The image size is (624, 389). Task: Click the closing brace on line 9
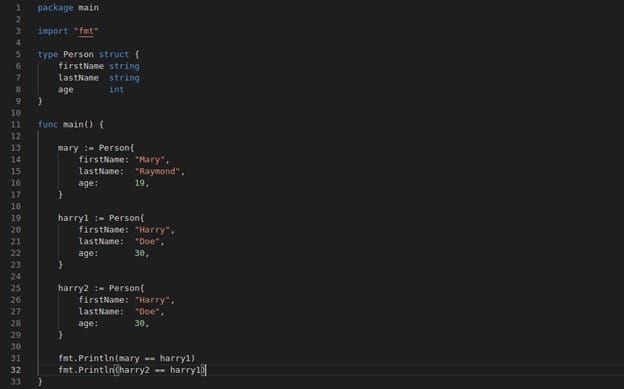click(x=40, y=101)
